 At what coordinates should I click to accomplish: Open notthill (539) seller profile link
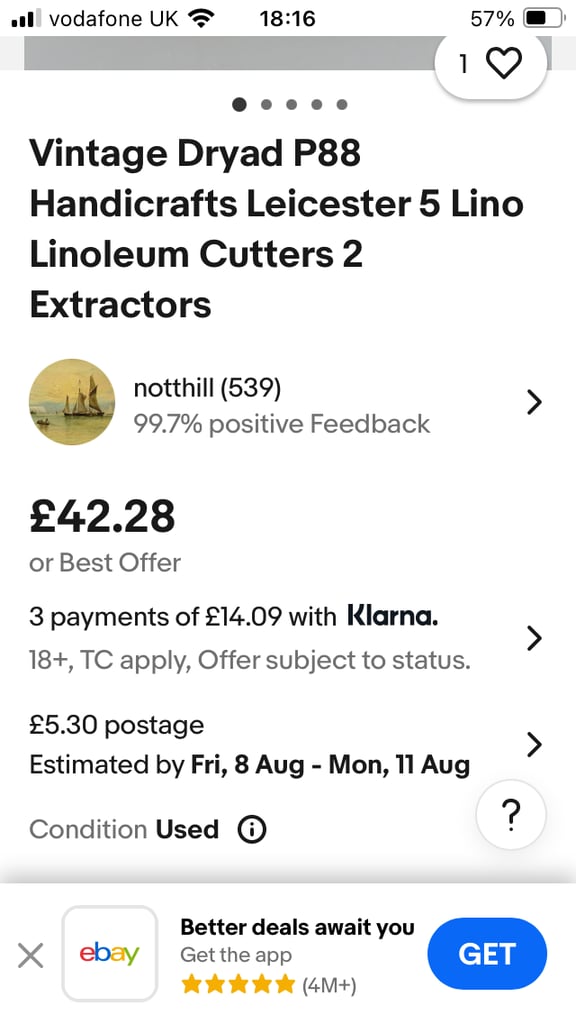point(207,389)
